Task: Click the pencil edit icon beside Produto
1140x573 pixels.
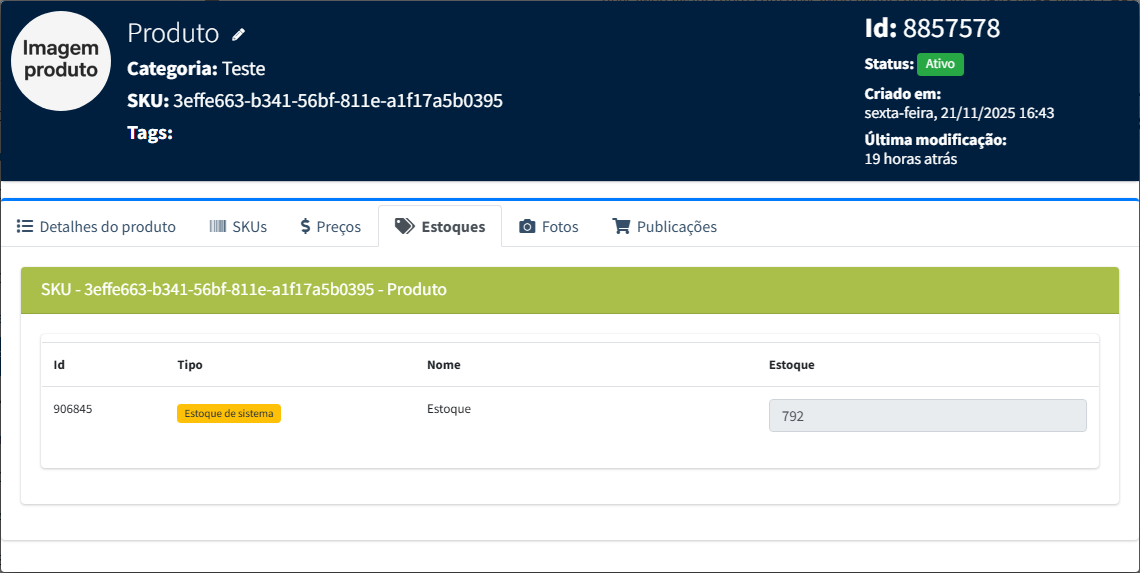Action: (238, 35)
